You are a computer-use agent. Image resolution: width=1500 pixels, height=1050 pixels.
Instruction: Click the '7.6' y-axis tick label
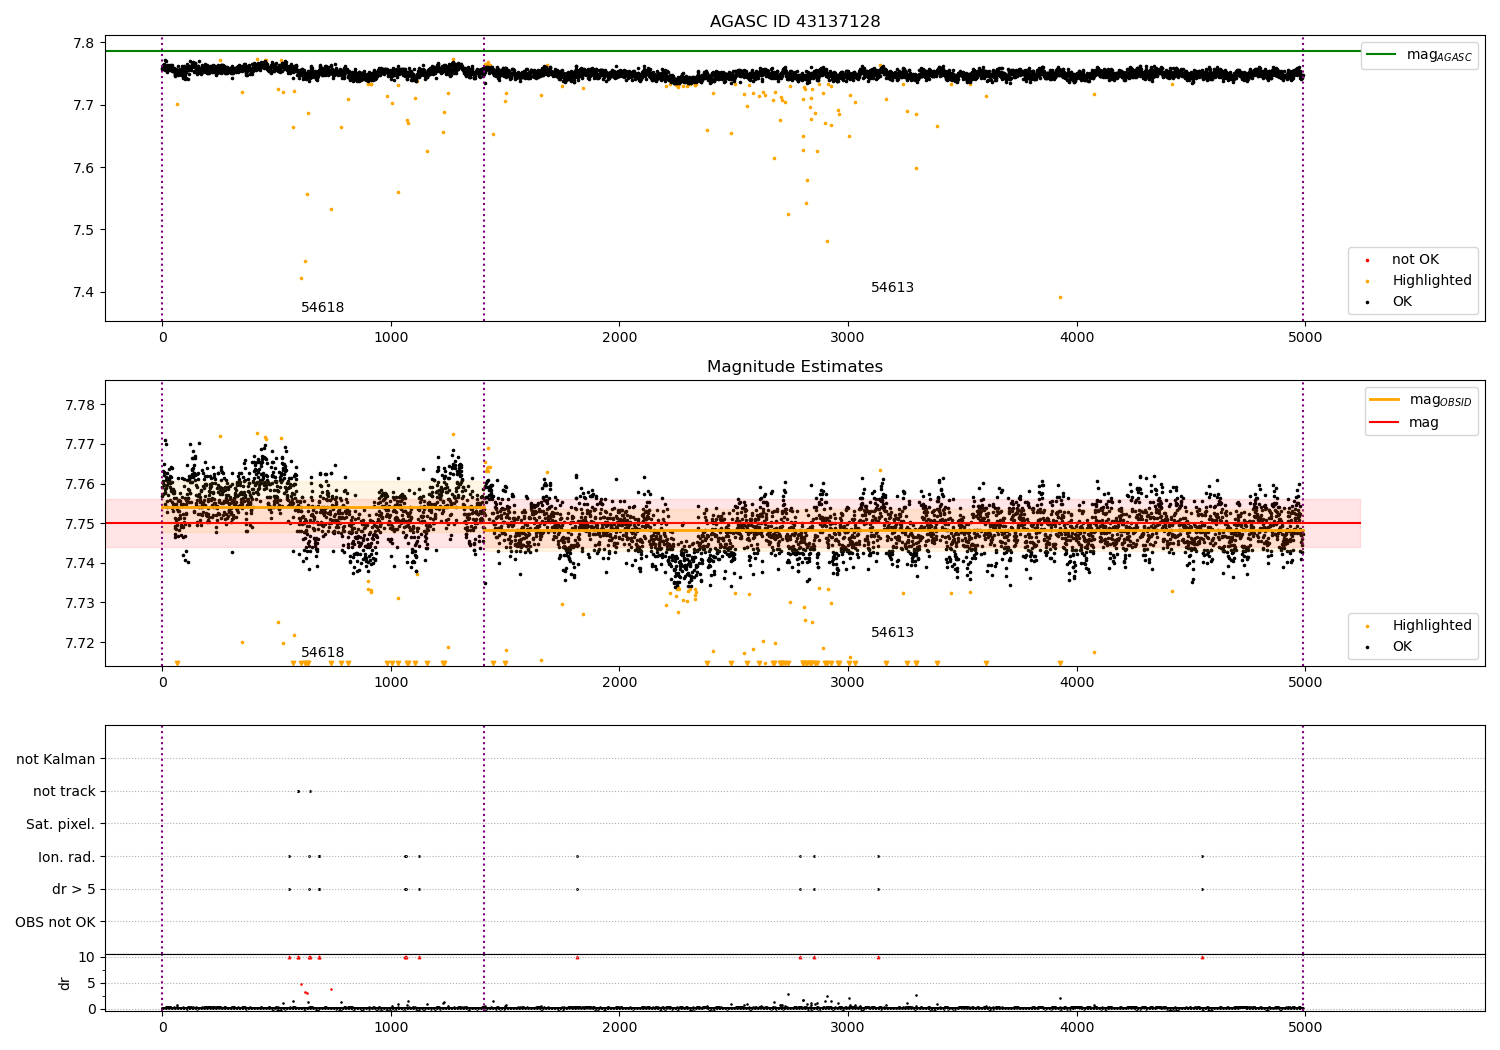click(84, 168)
